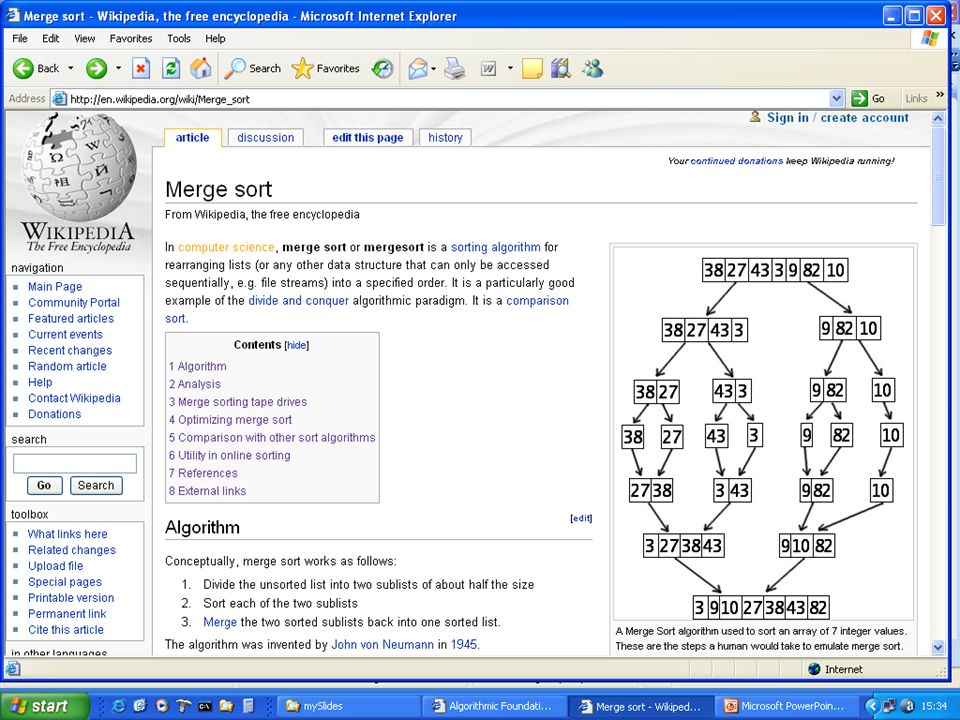Image resolution: width=960 pixels, height=720 pixels.
Task: Click the vertical scrollbar up arrow
Action: pos(937,119)
